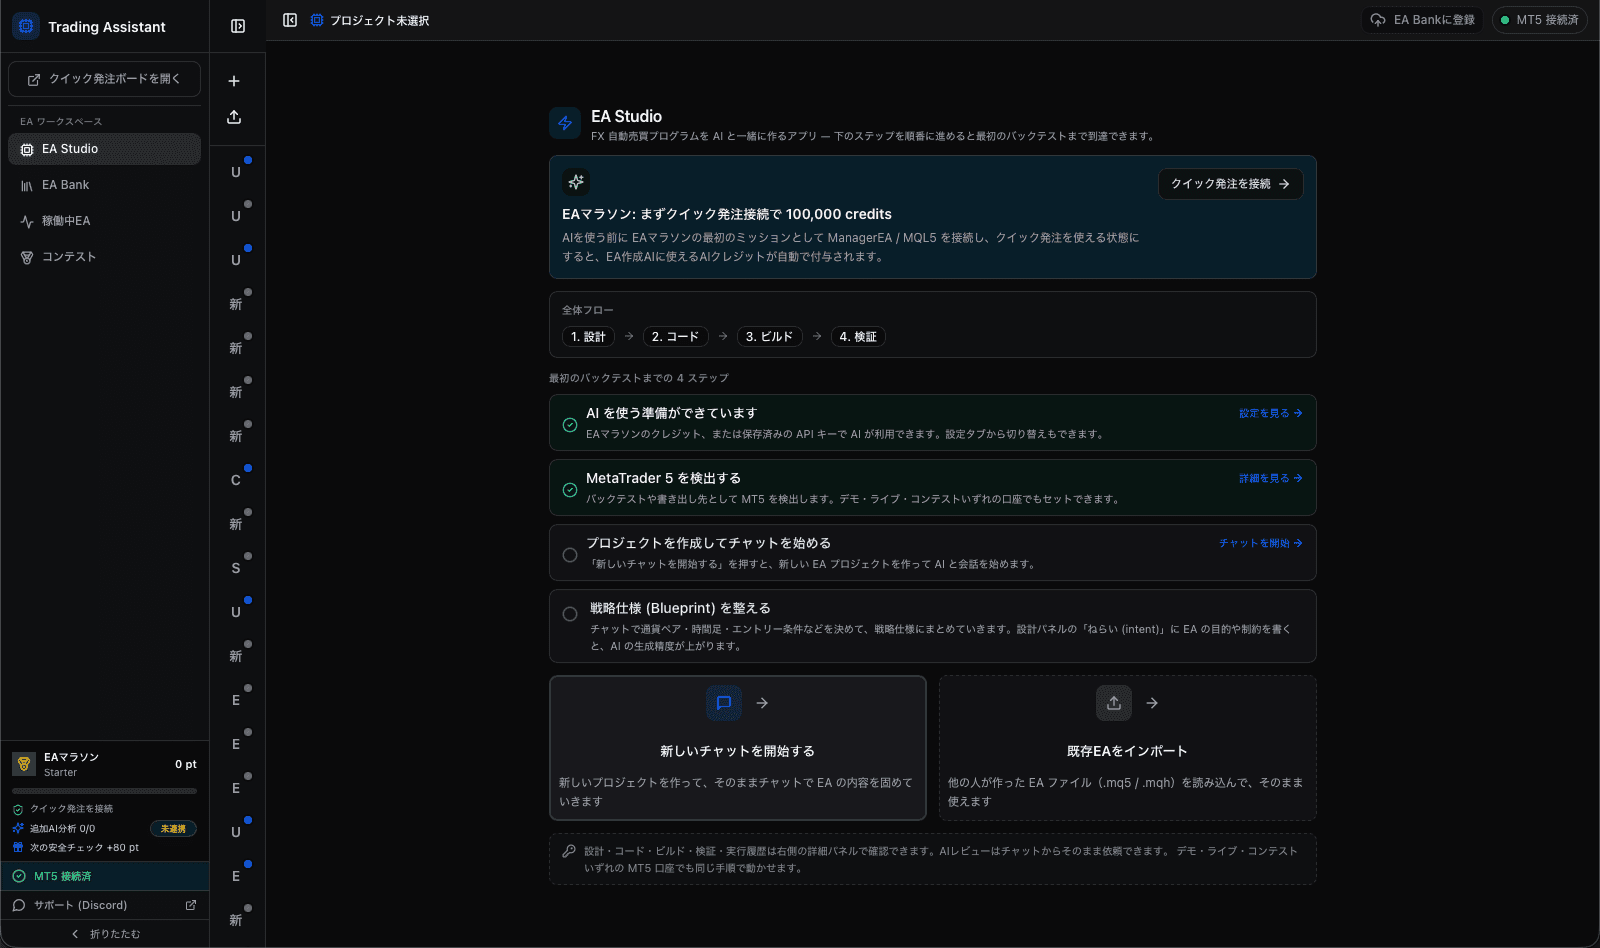Click the key icon in the bottom hint box
This screenshot has height=948, width=1600.
pyautogui.click(x=569, y=851)
